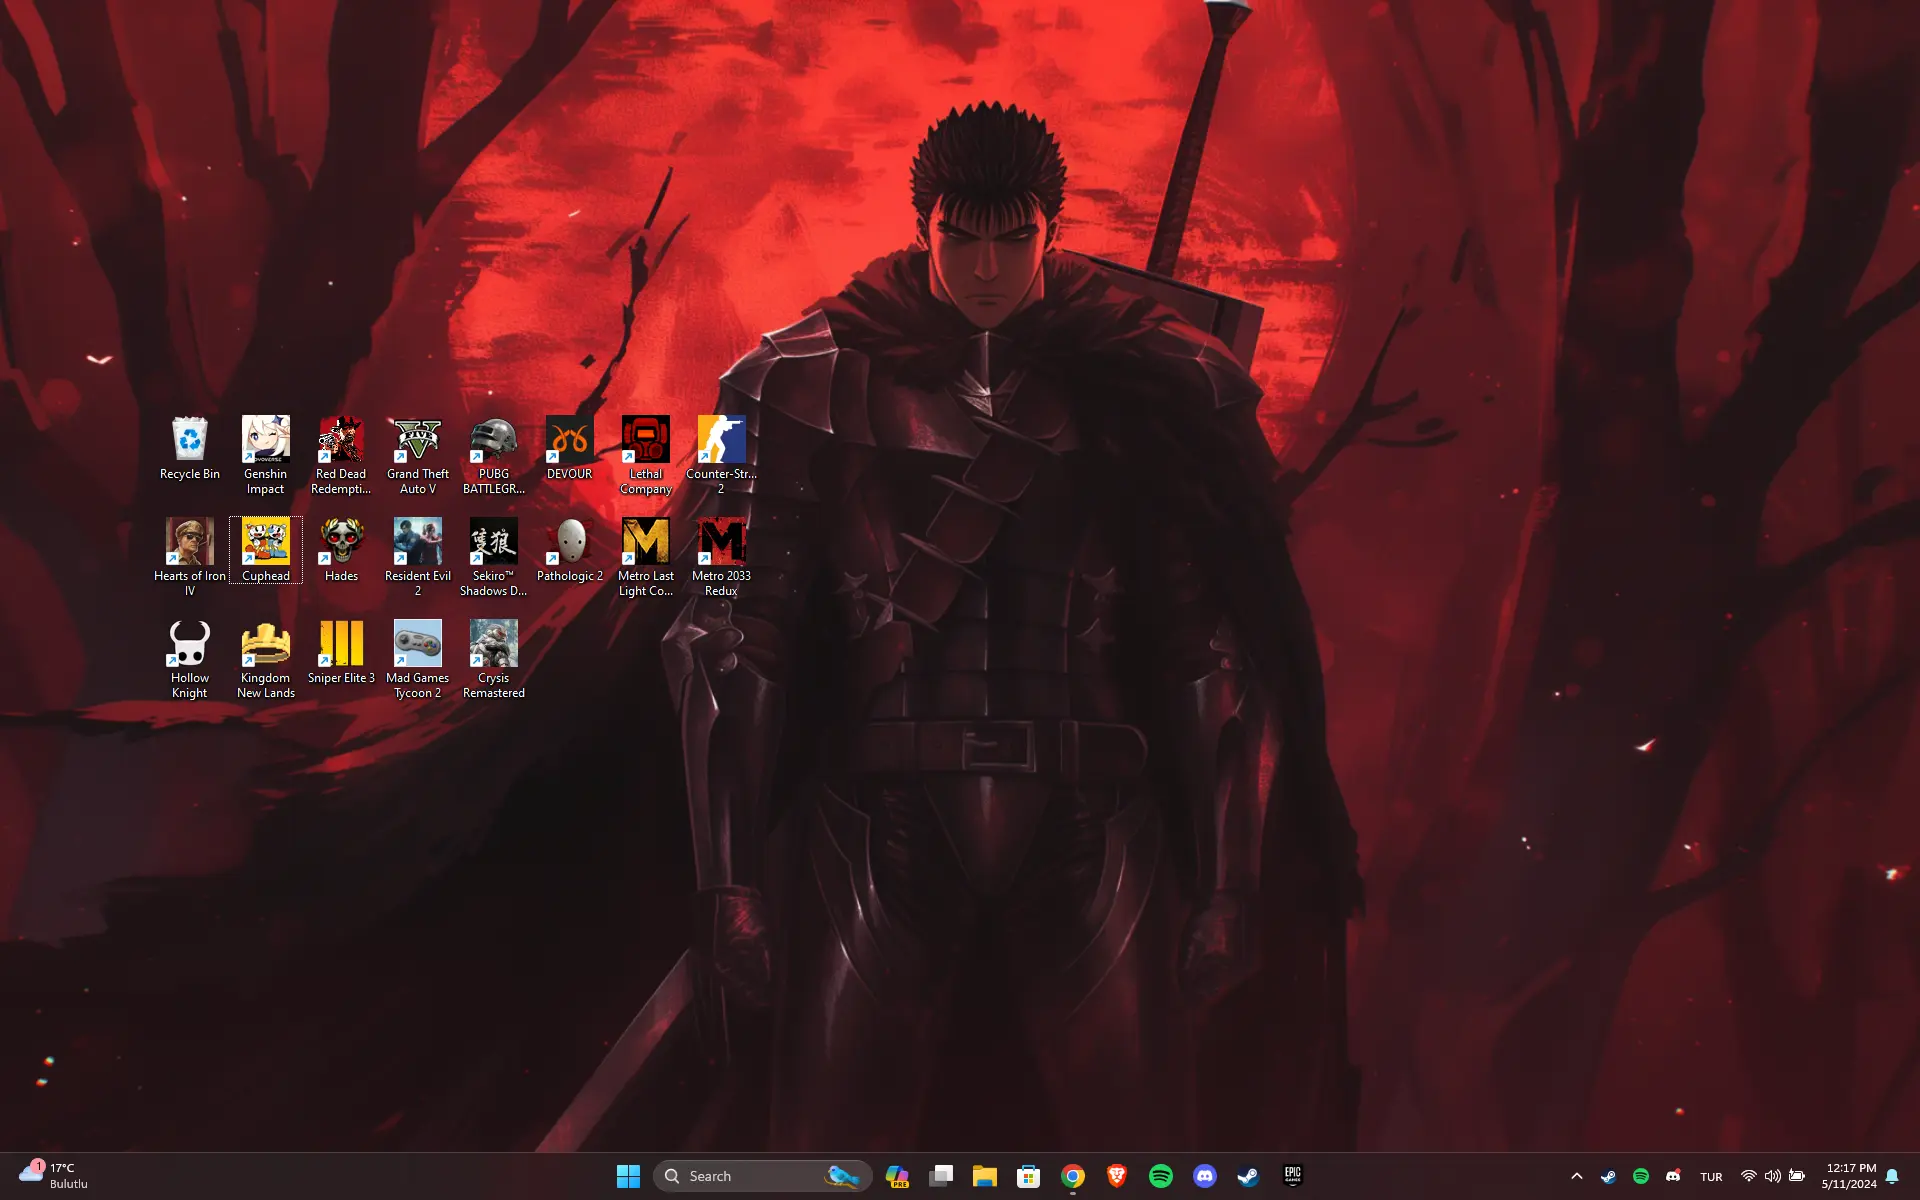1920x1200 pixels.
Task: Select the Hearts of Iron IV shortcut
Action: pos(190,557)
